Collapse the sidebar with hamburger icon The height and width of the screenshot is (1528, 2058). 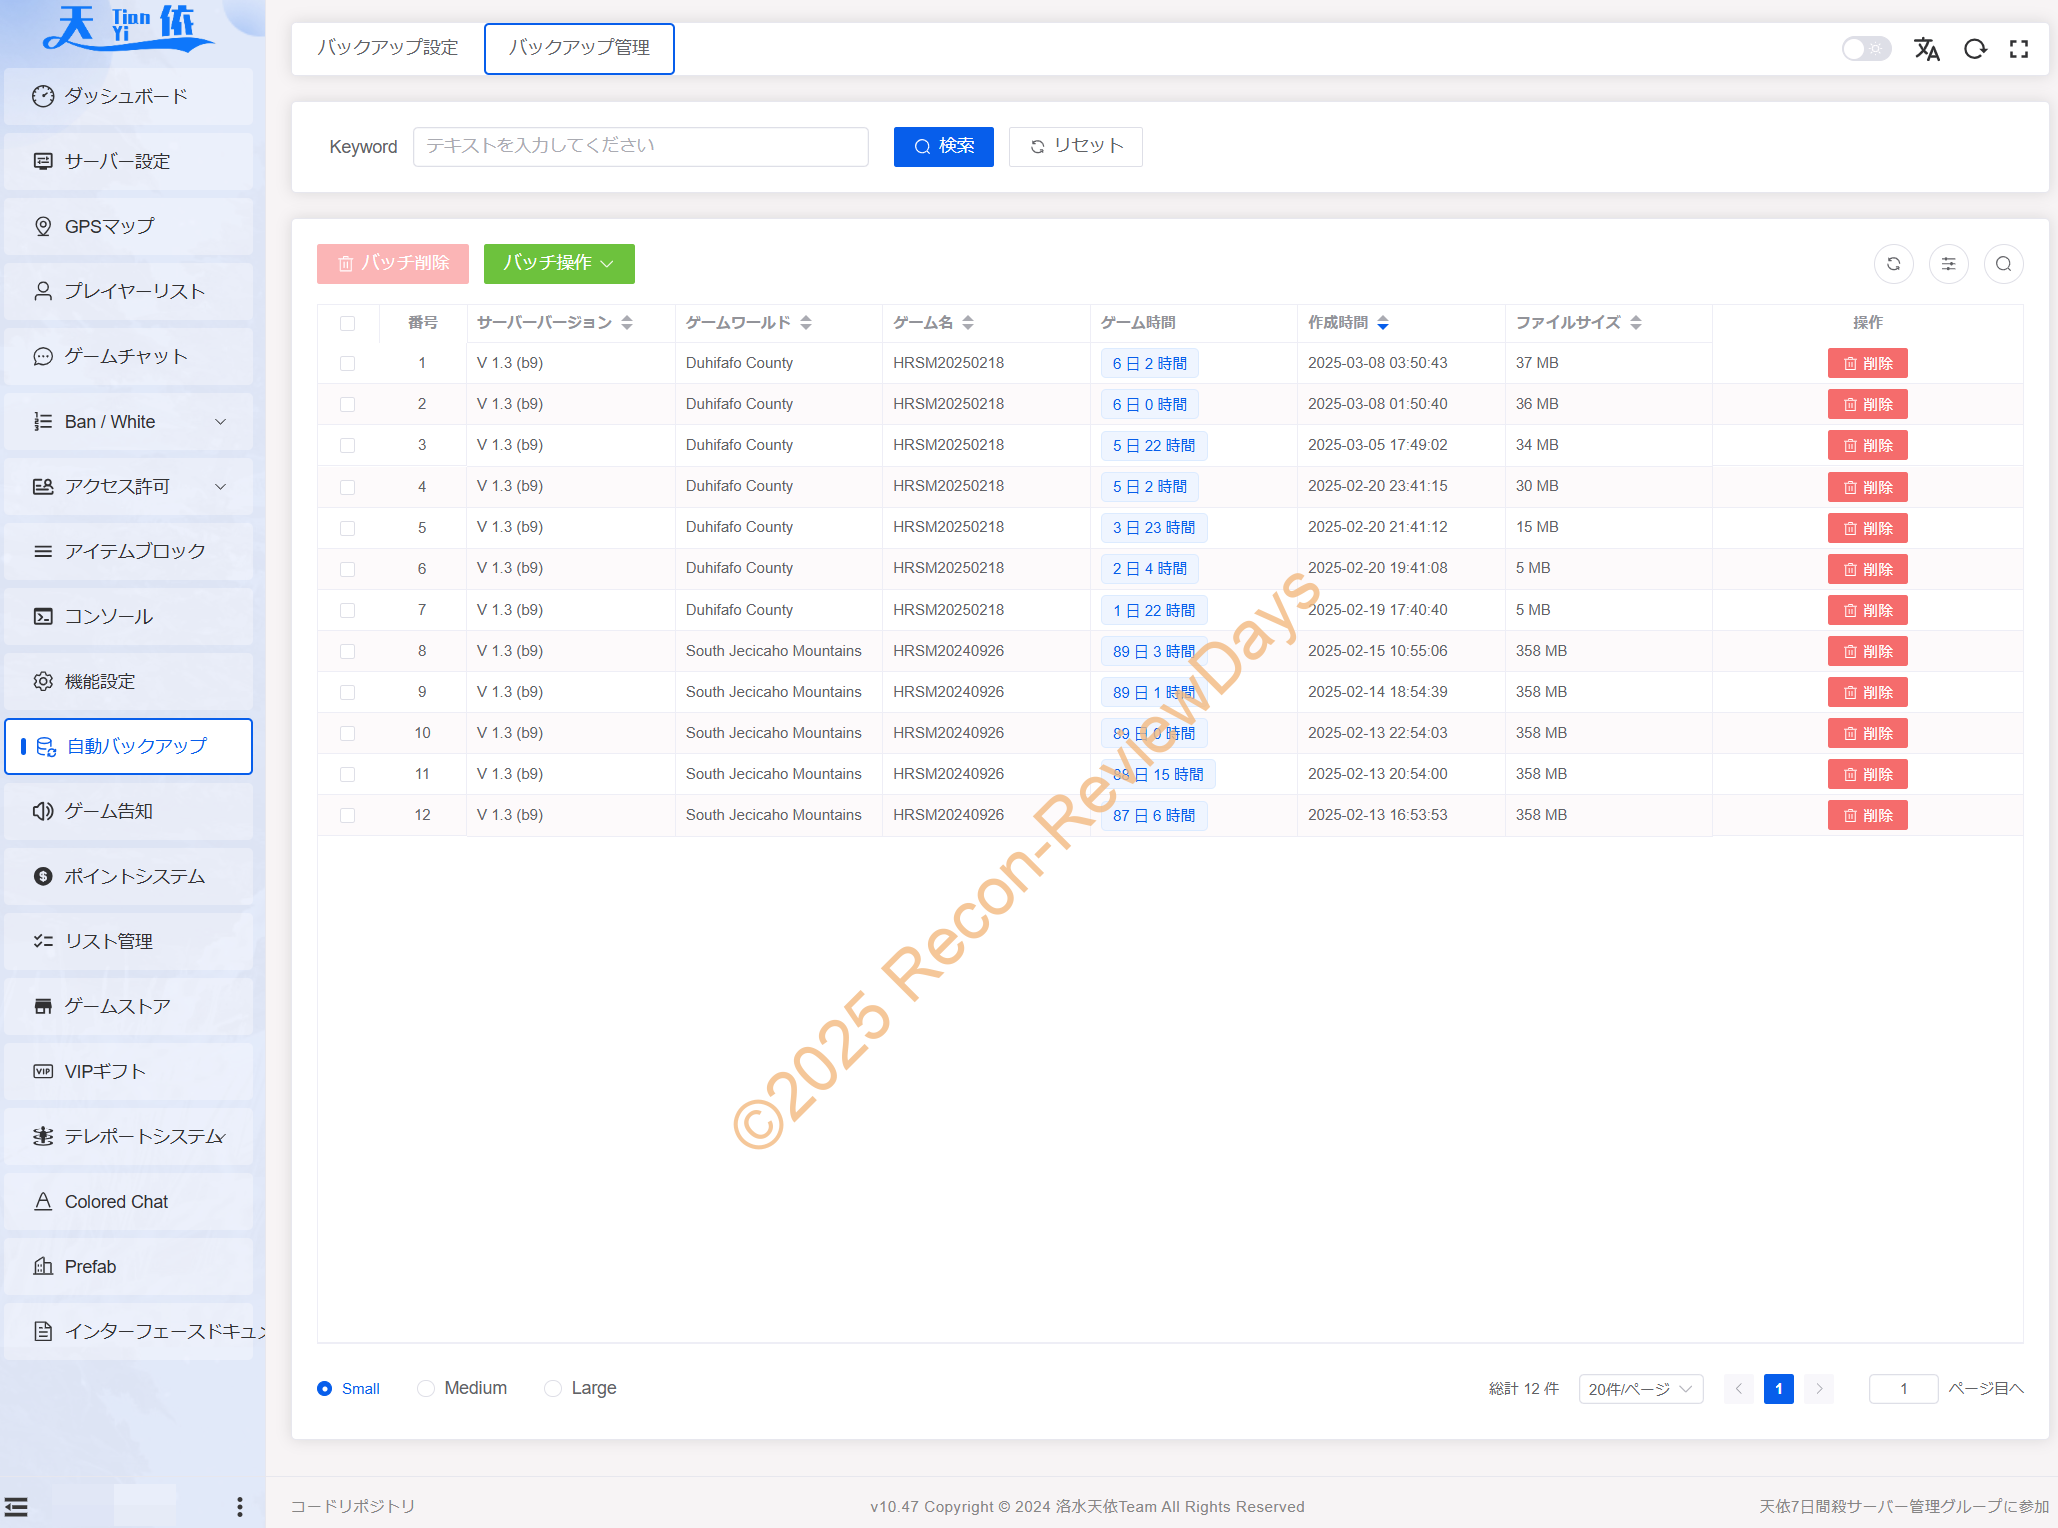[x=17, y=1506]
